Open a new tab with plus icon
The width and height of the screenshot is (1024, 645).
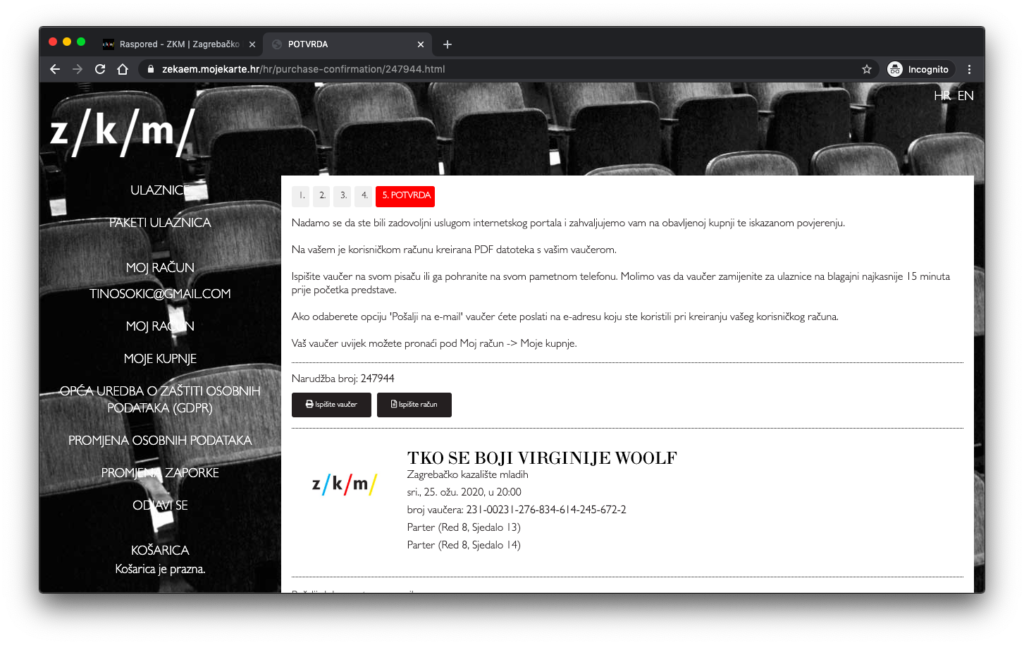pyautogui.click(x=447, y=44)
